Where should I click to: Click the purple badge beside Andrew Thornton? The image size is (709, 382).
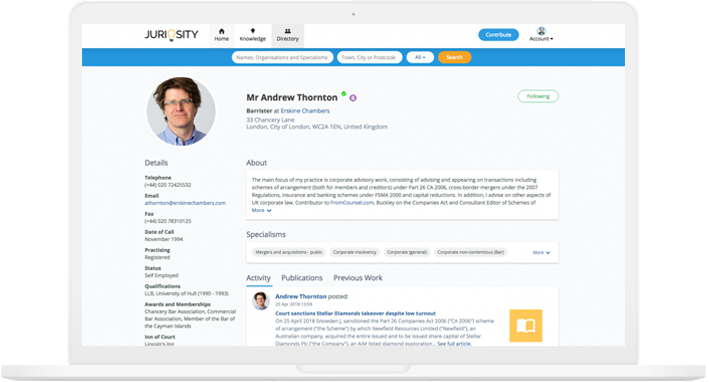coord(353,98)
